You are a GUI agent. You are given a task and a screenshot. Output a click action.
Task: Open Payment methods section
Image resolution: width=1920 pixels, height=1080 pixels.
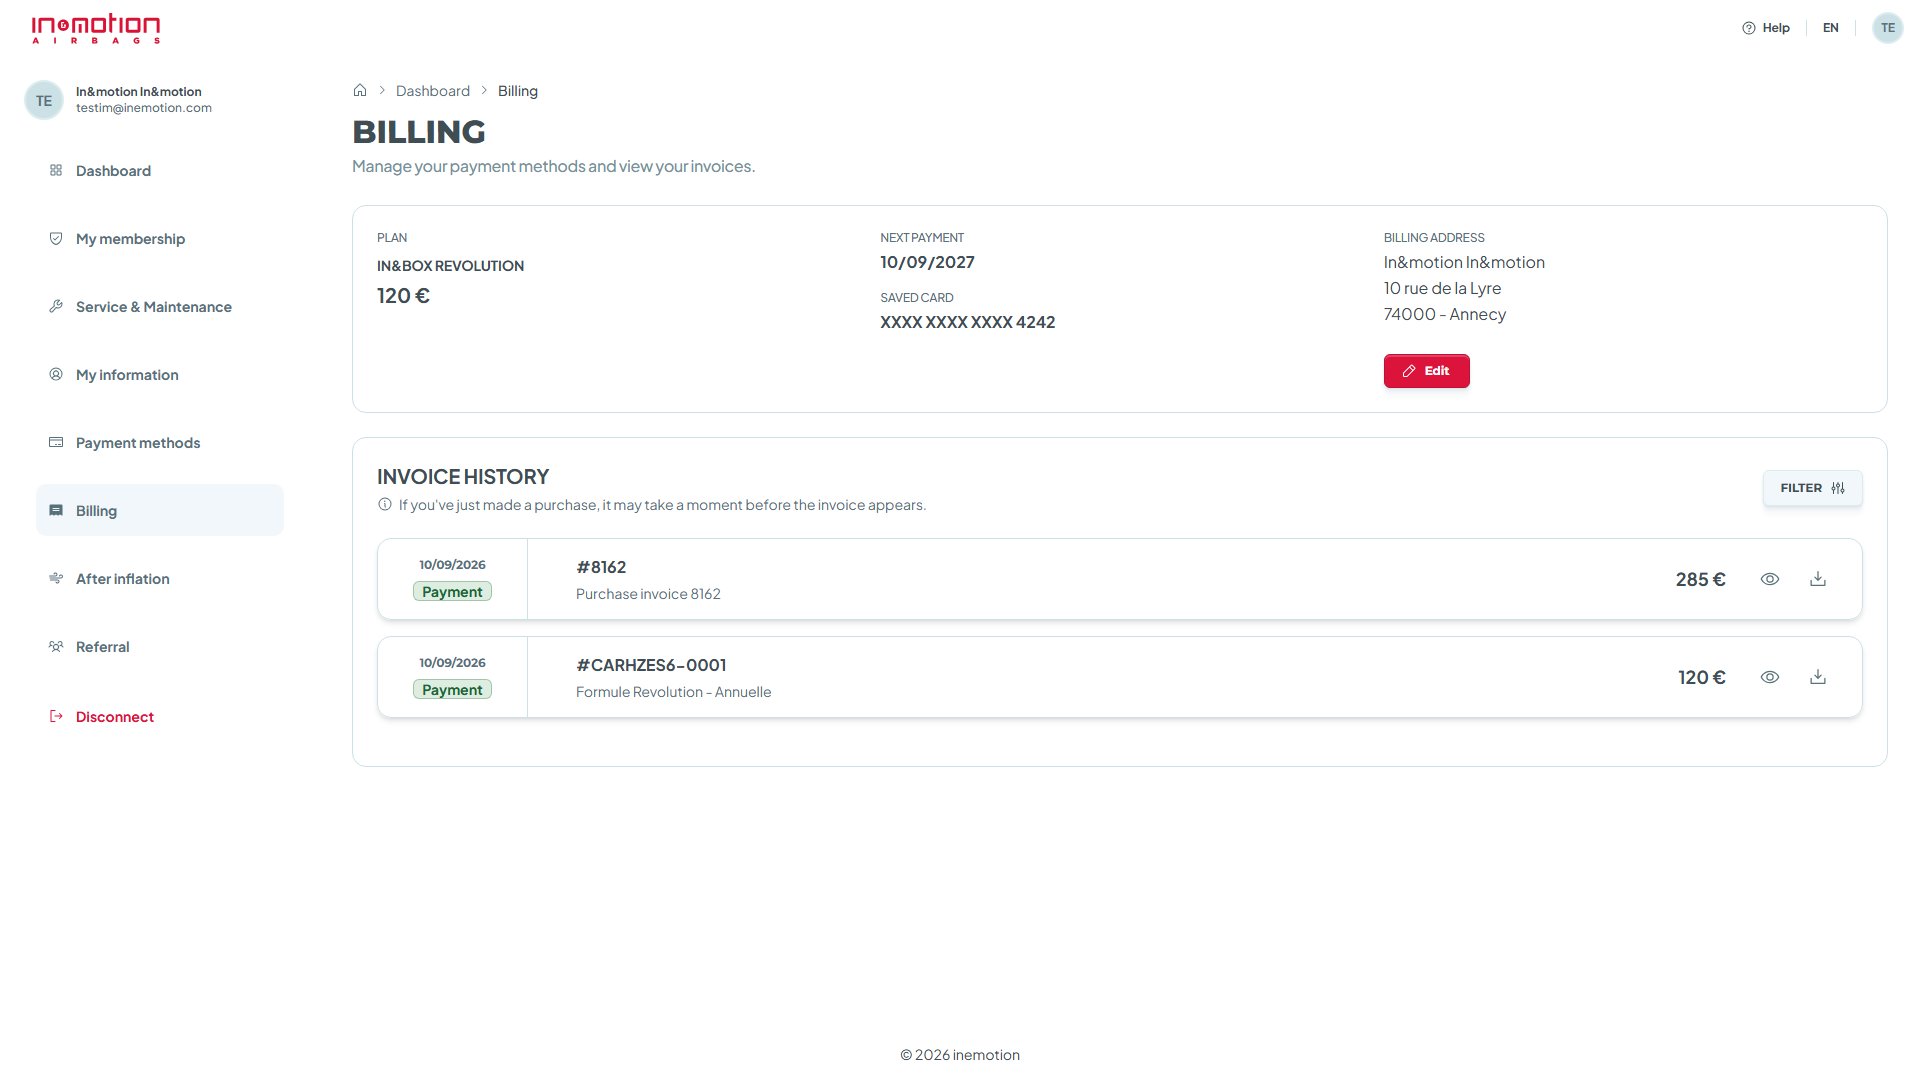click(160, 443)
